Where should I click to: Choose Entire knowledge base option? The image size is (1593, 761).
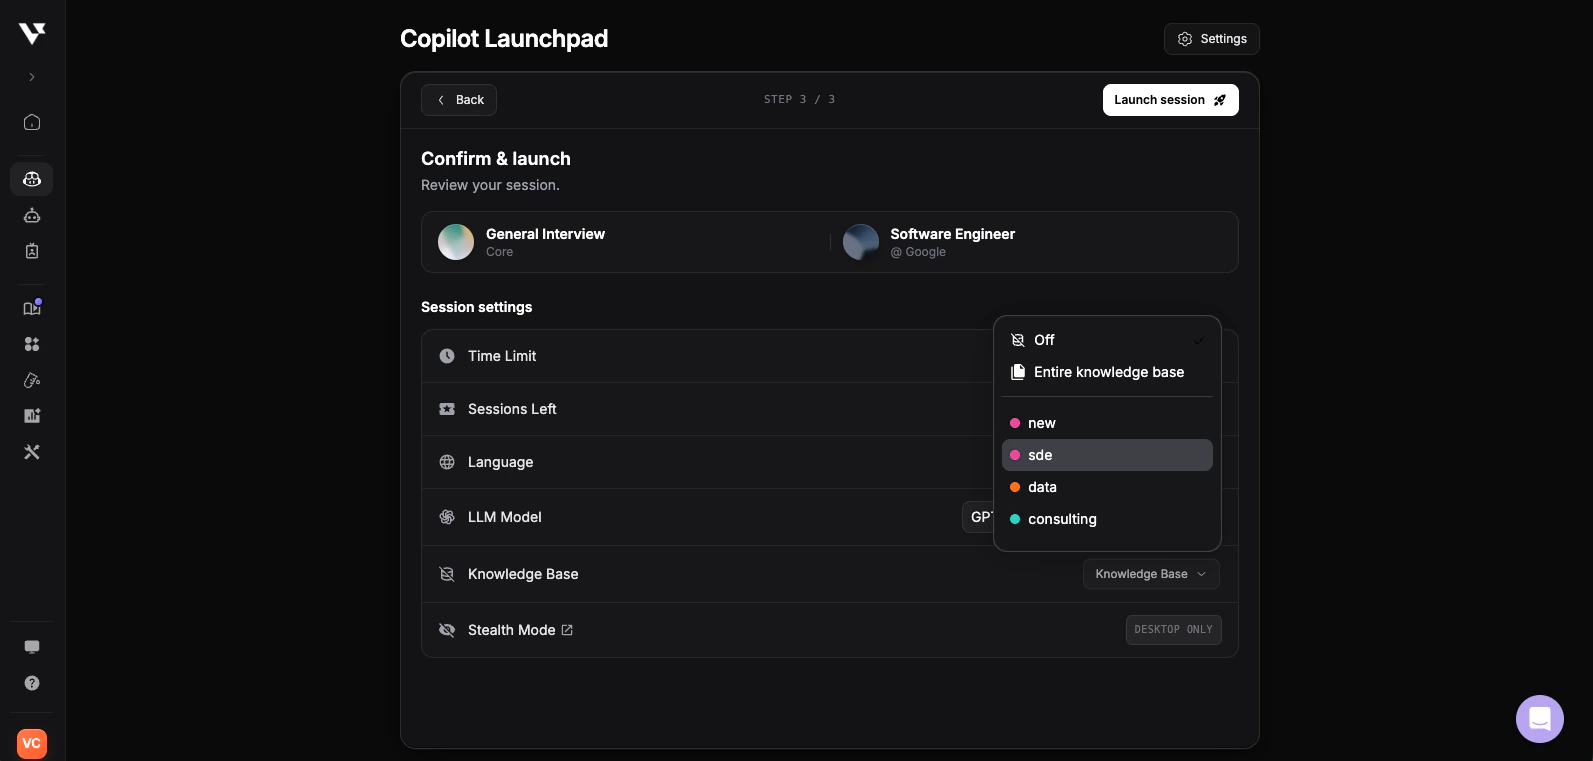(x=1109, y=372)
